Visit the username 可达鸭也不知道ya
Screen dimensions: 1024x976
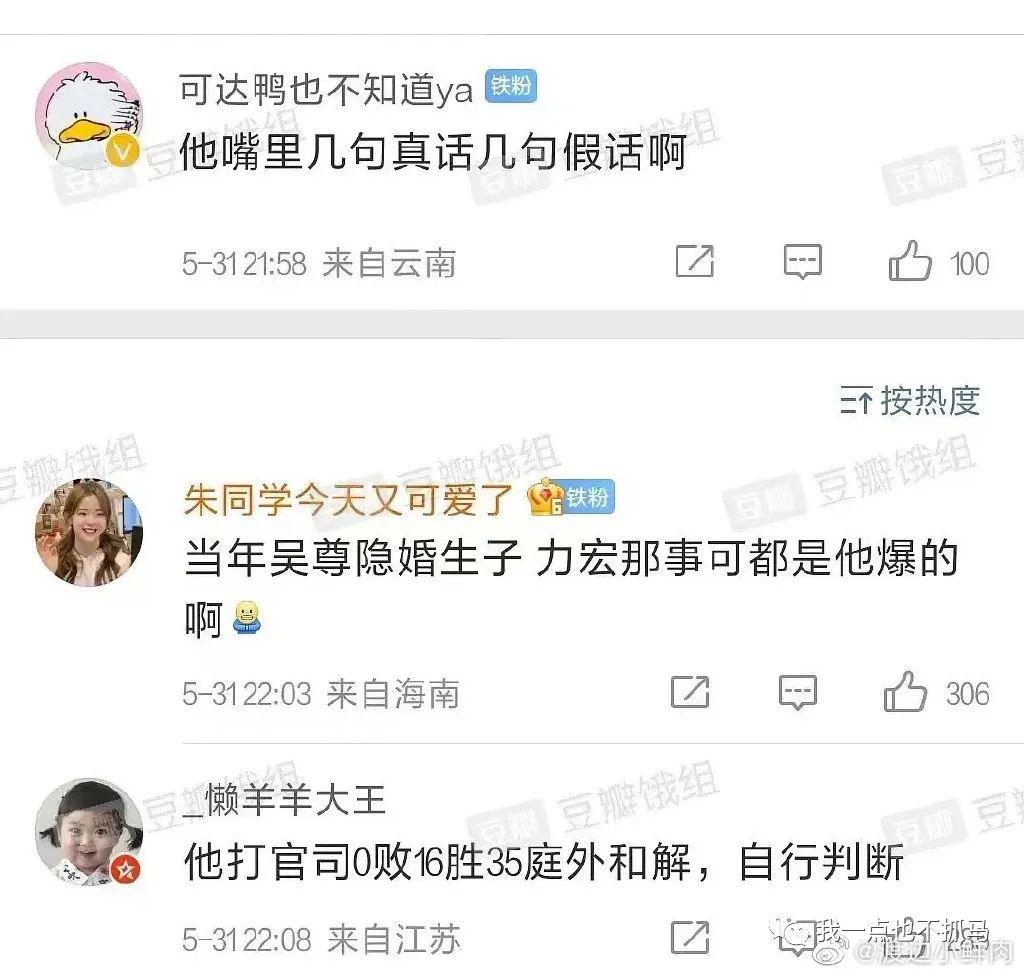[326, 89]
